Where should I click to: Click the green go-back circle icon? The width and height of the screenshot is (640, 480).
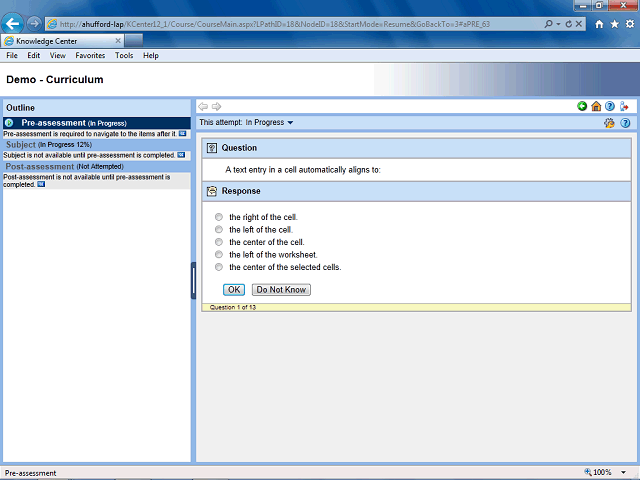tap(582, 106)
